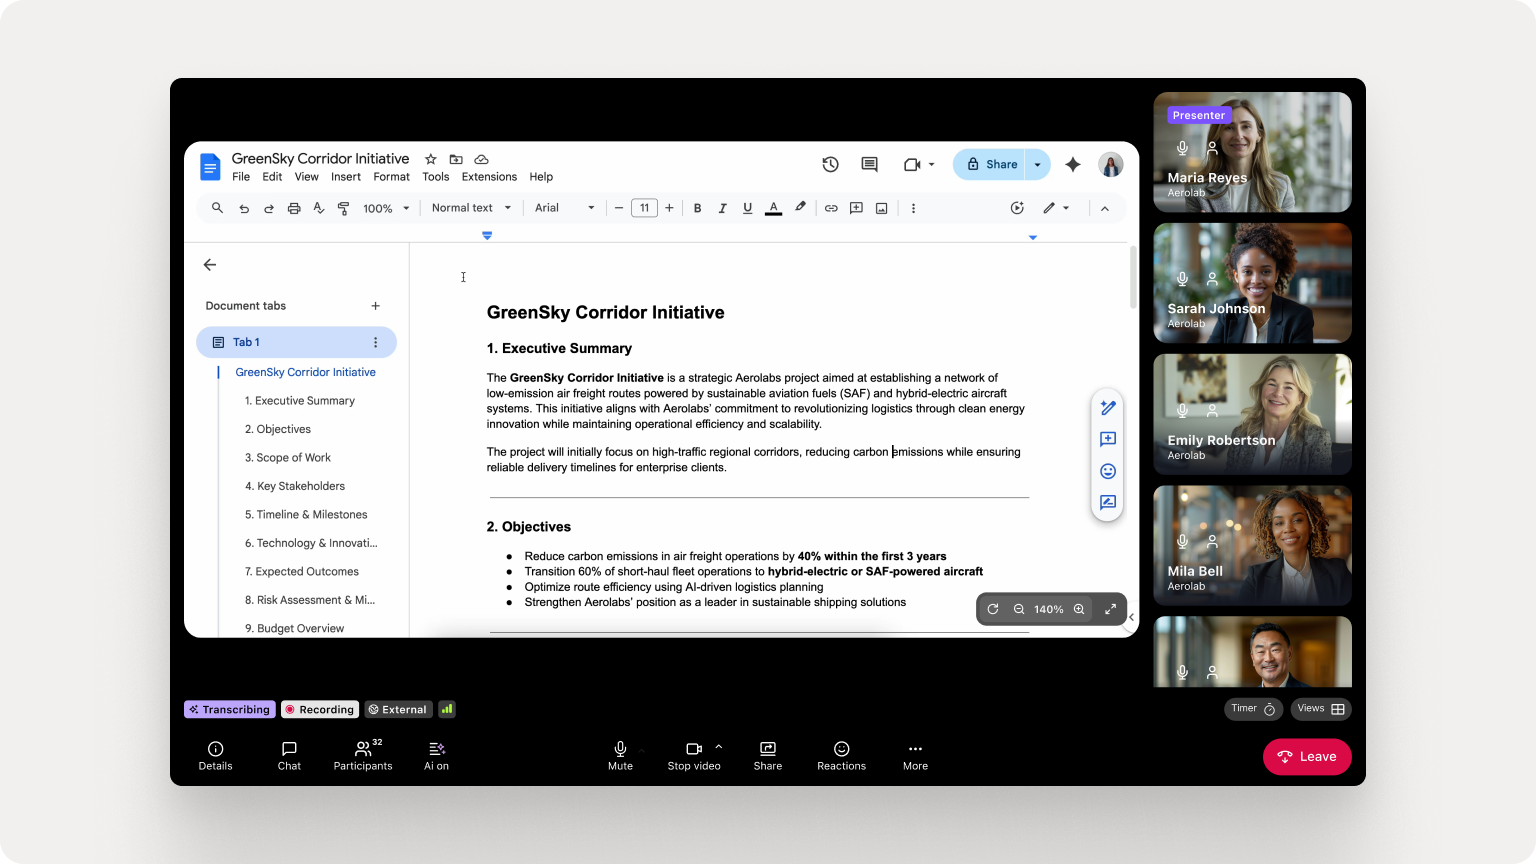1536x864 pixels.
Task: Check cloud save status icon
Action: click(481, 159)
